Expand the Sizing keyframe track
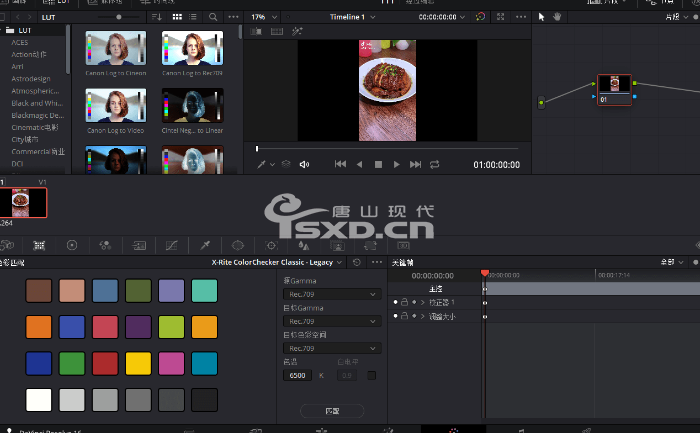 point(422,316)
